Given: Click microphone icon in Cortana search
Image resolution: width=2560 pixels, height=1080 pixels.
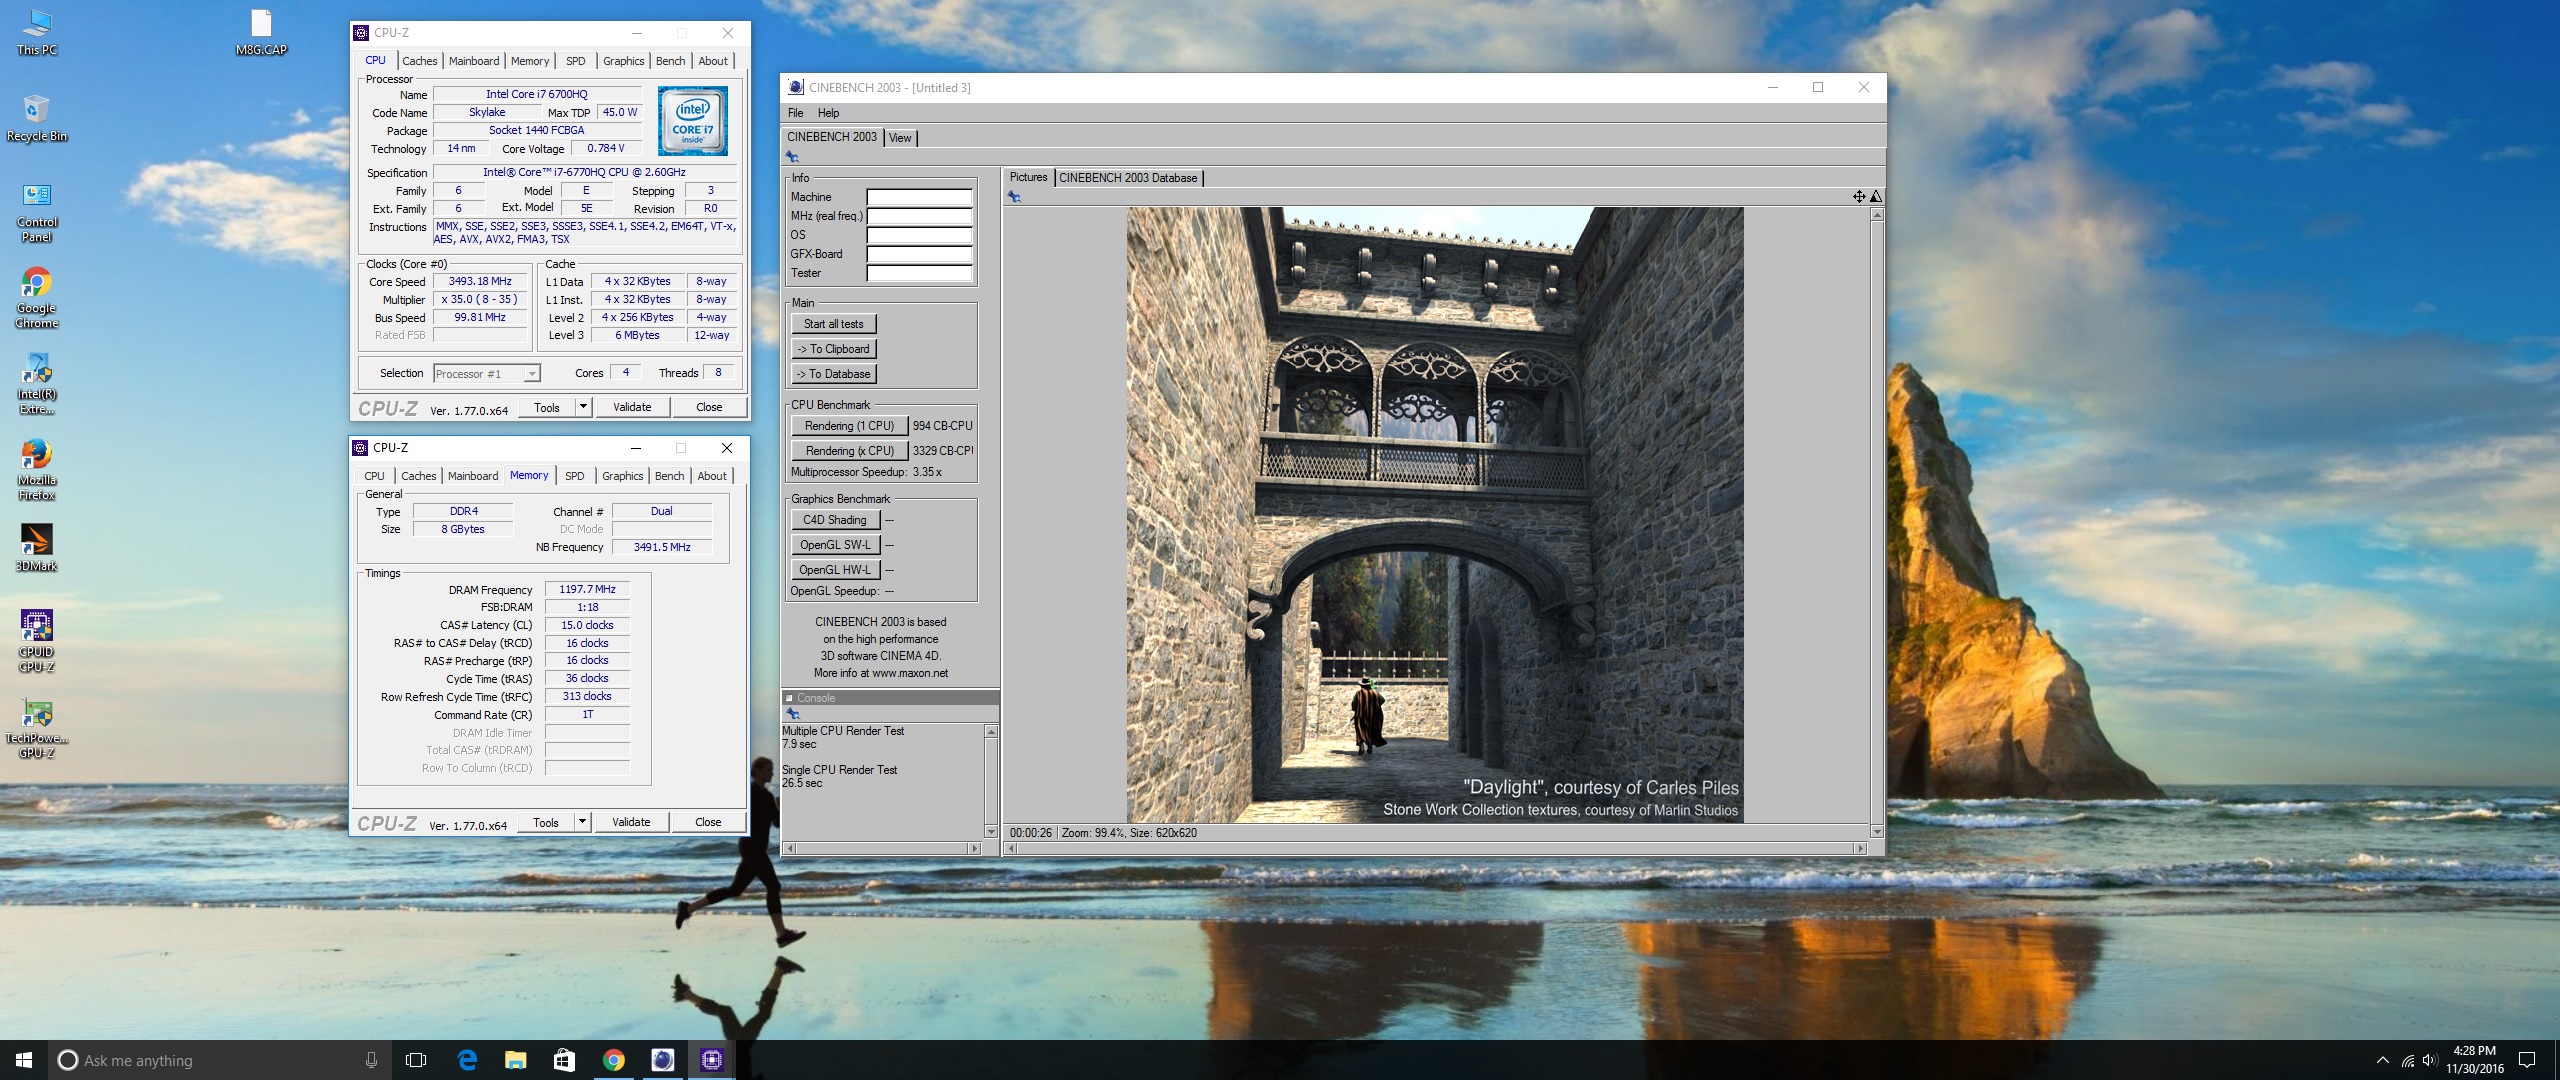Looking at the screenshot, I should pyautogui.click(x=371, y=1060).
